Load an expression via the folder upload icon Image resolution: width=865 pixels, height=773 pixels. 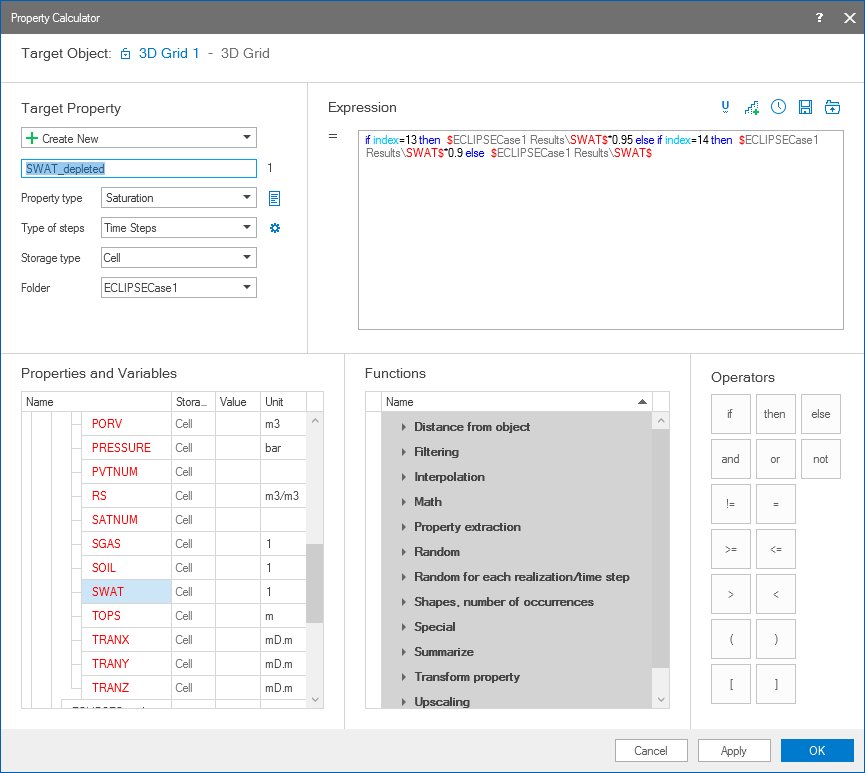pos(831,107)
